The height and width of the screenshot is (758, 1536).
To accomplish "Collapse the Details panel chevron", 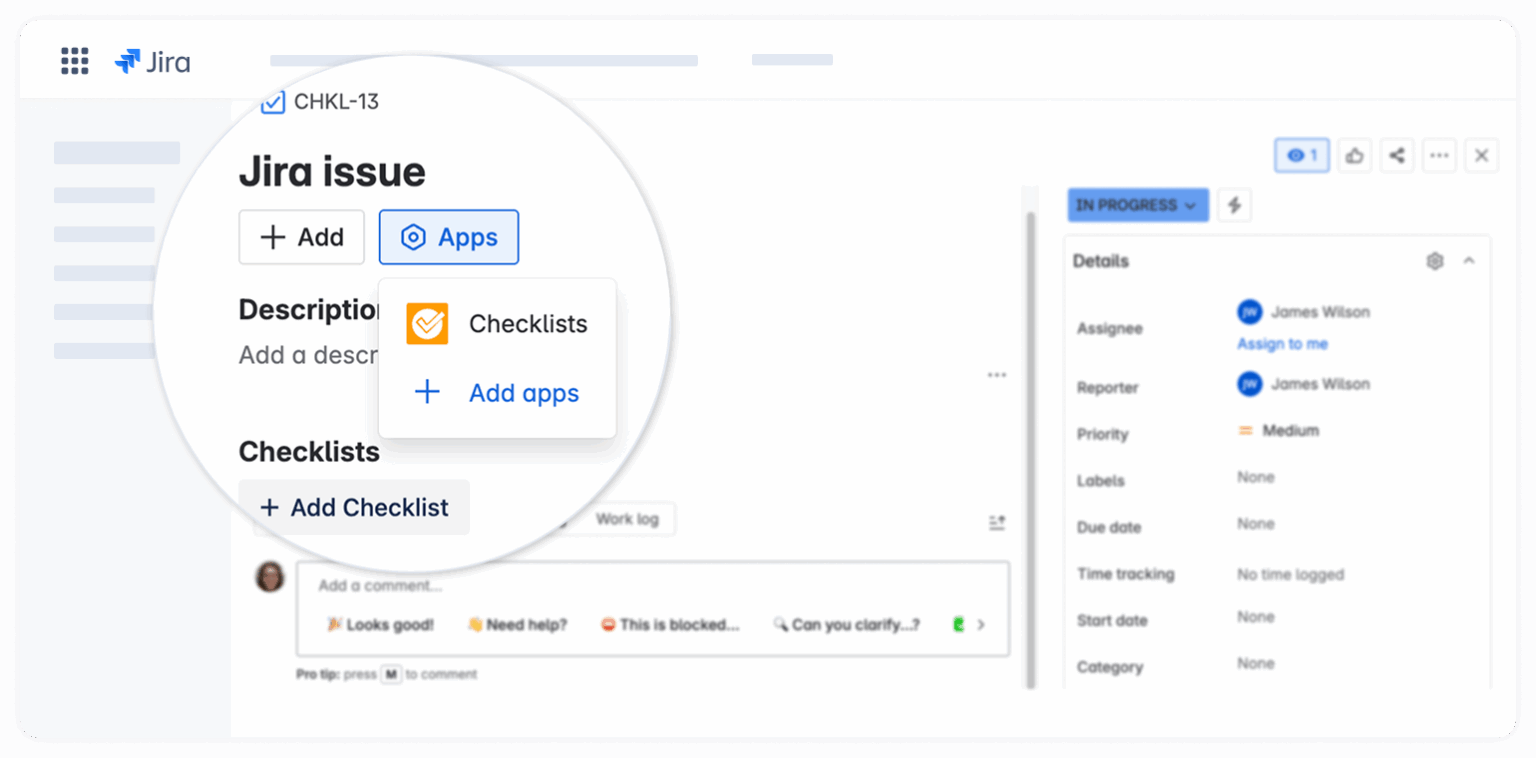I will [1469, 261].
